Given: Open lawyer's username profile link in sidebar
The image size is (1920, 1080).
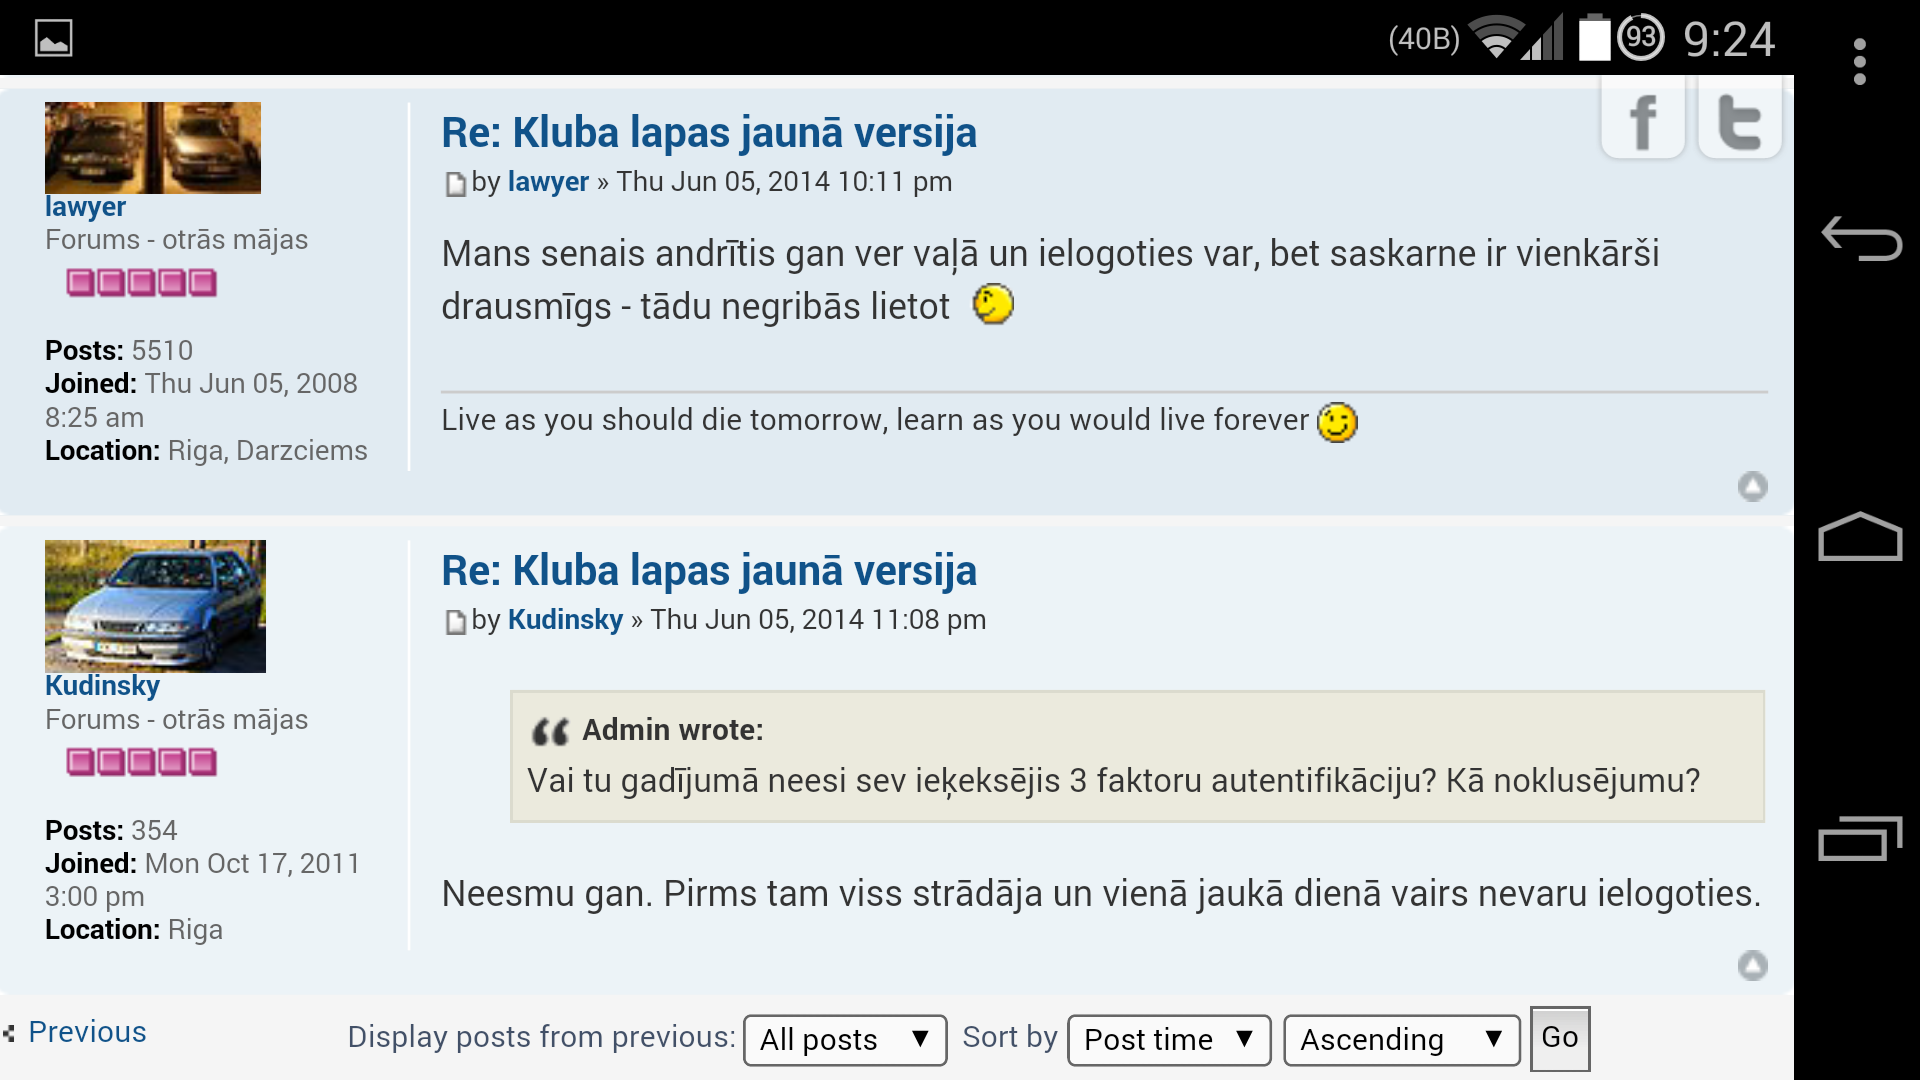Looking at the screenshot, I should click(85, 207).
